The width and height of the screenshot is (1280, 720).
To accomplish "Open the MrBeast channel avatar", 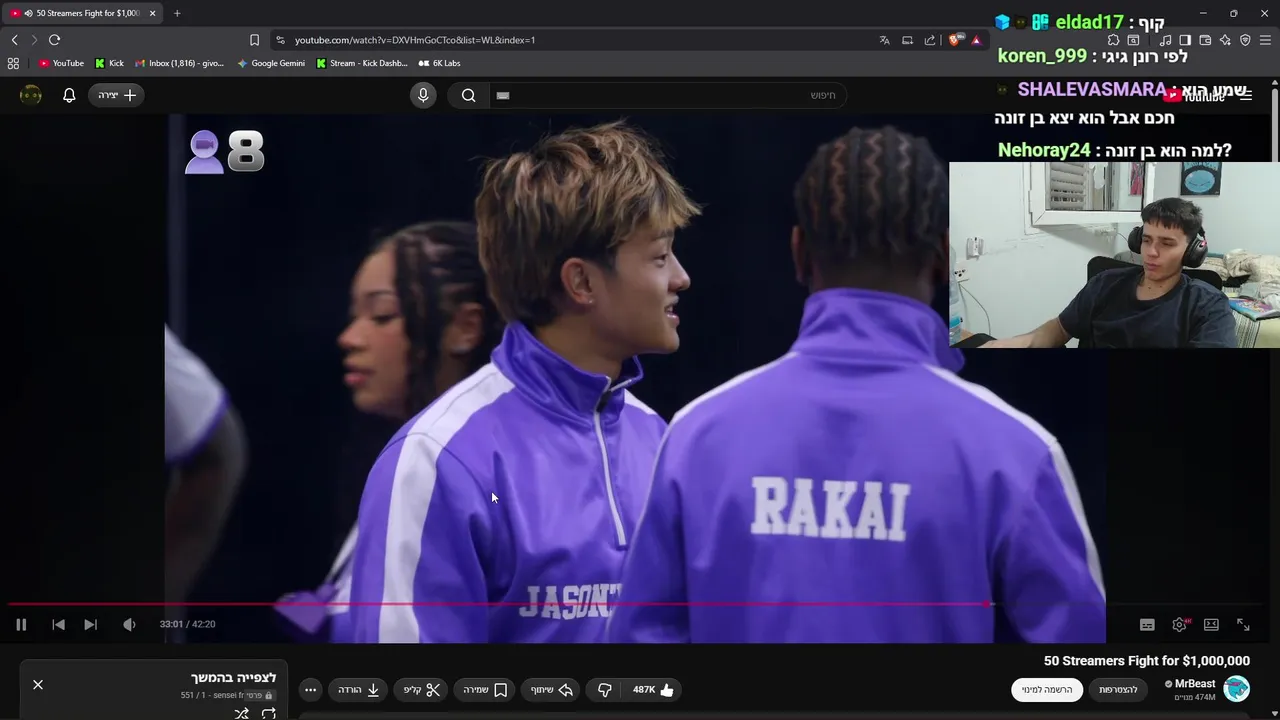I will tap(1237, 689).
